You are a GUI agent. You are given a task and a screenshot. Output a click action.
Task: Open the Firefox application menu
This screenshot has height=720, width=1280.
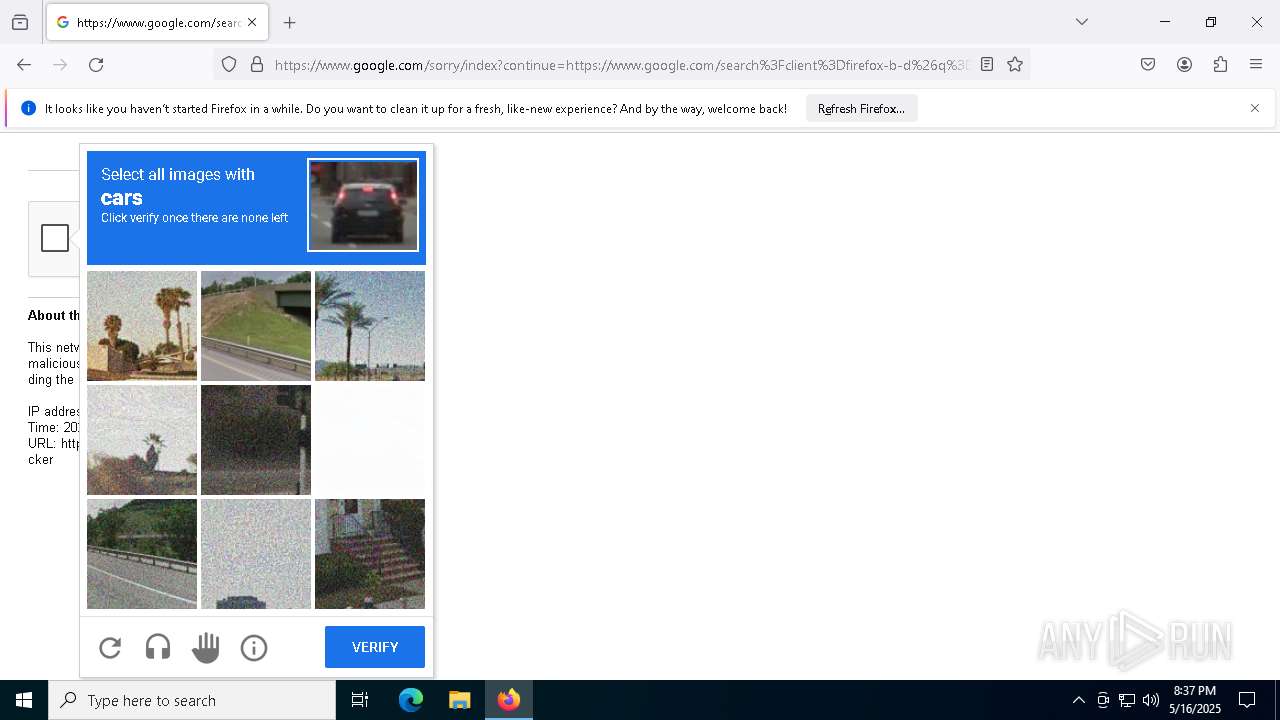tap(1256, 65)
